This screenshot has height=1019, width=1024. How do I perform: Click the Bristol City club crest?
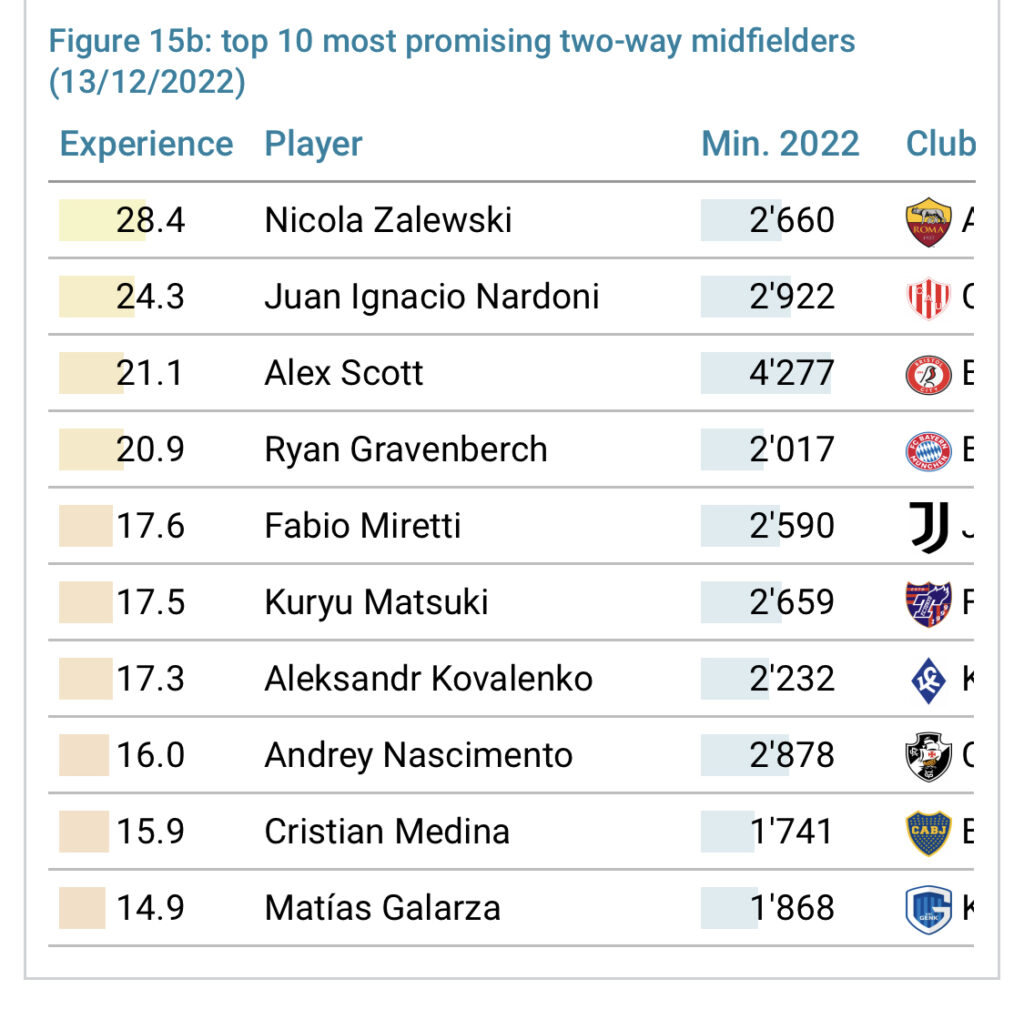(927, 374)
